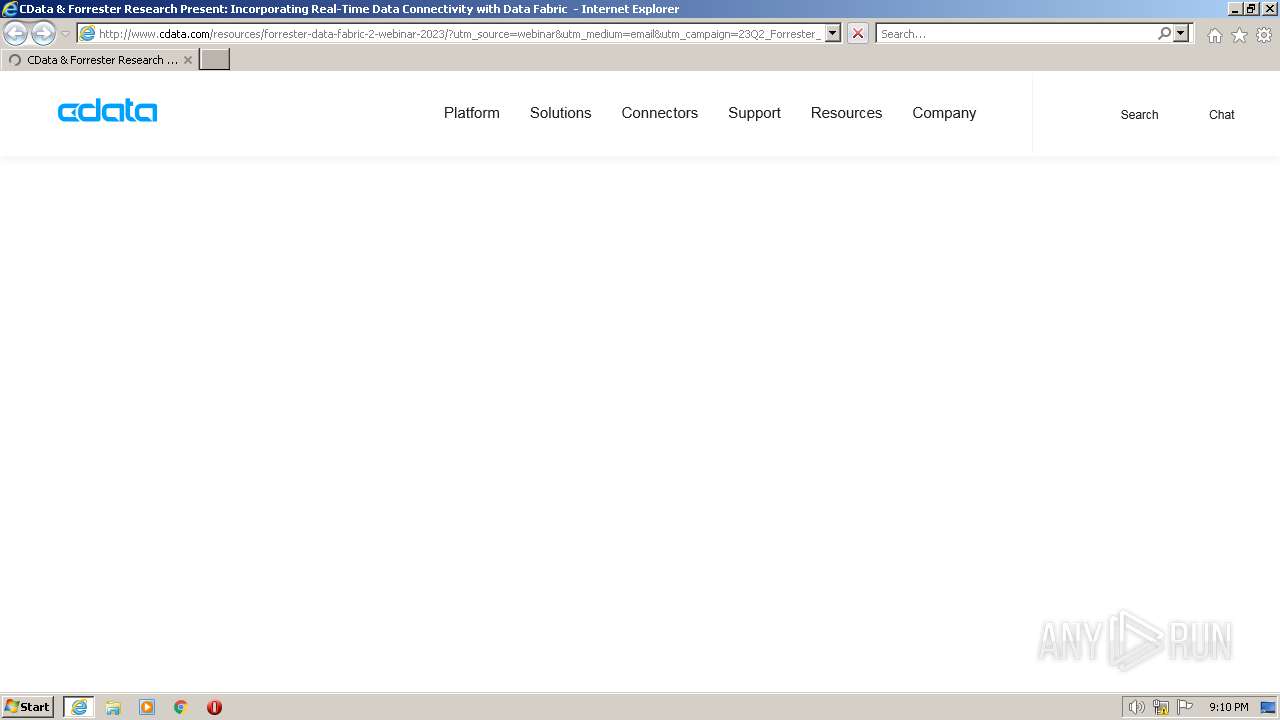Click the page icon beside the URL
This screenshot has width=1280, height=720.
(87, 34)
